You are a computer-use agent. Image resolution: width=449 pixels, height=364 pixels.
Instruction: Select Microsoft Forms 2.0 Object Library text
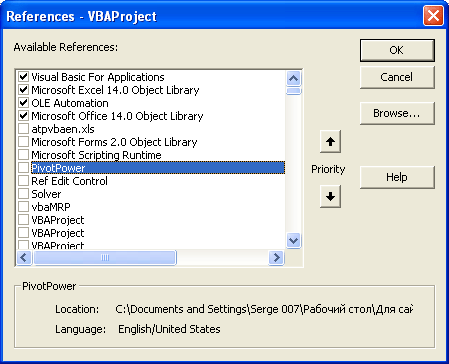pyautogui.click(x=114, y=142)
